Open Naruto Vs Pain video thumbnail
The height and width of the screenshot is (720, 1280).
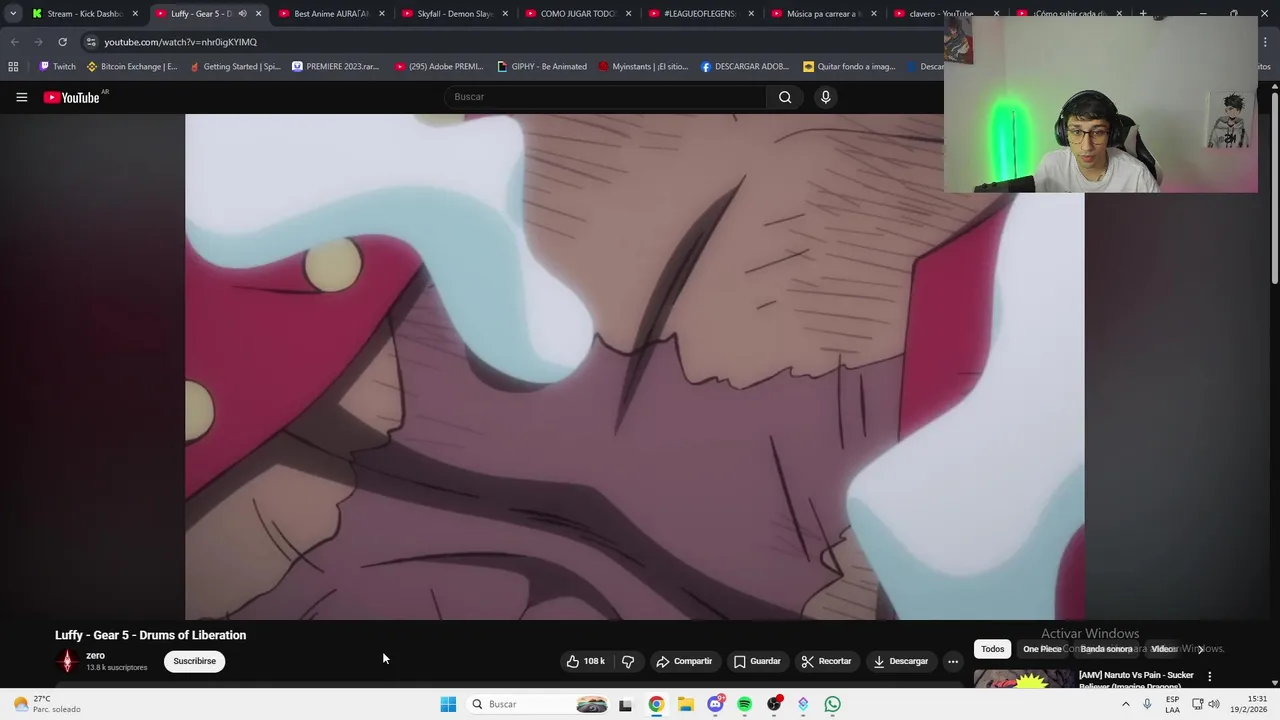(x=1023, y=679)
